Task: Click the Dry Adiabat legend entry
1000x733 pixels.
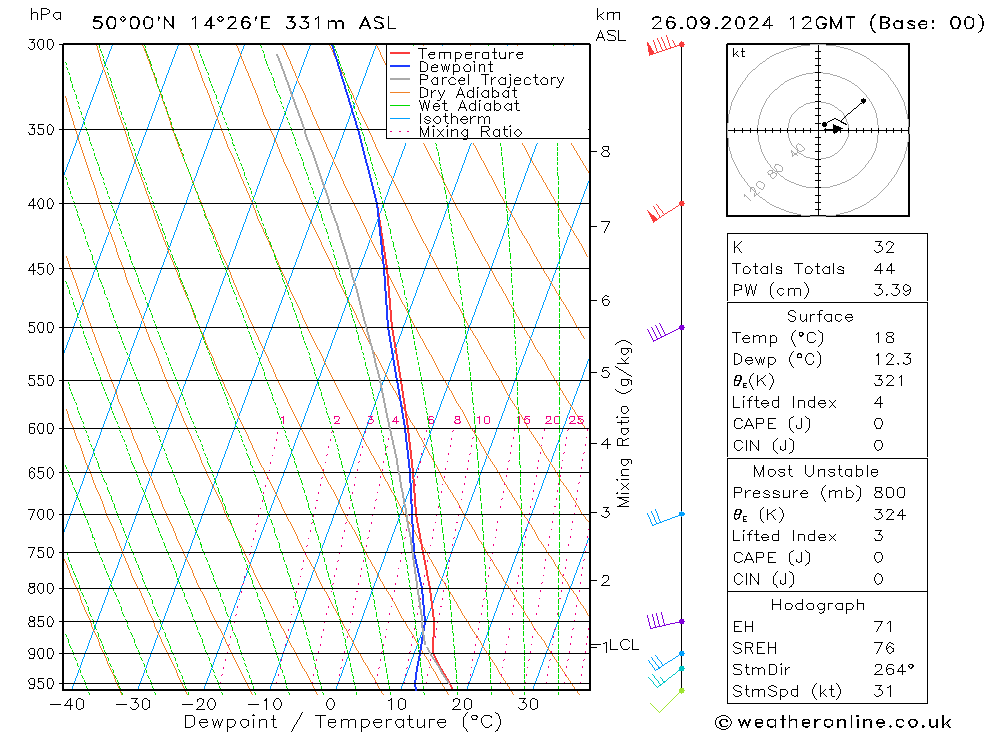Action: coord(453,93)
